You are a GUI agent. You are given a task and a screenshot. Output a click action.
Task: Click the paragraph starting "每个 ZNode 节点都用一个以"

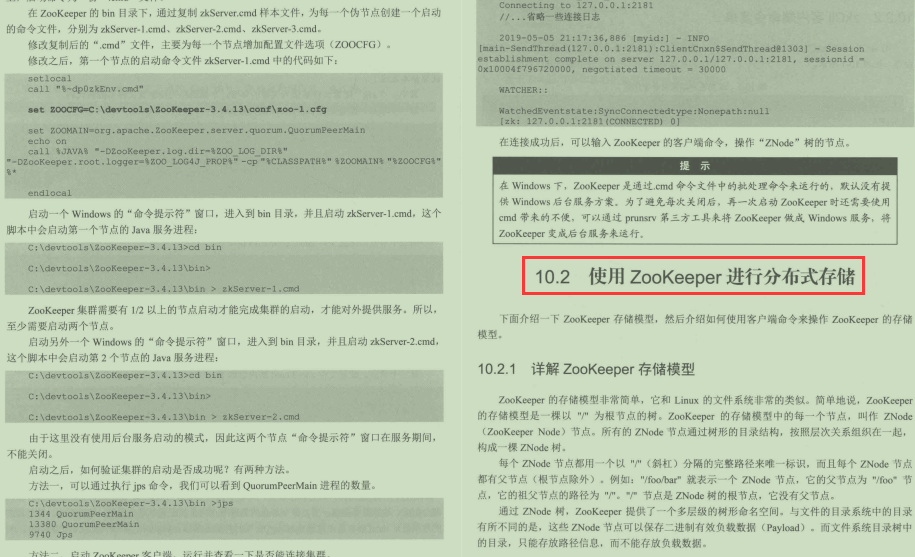click(x=694, y=479)
